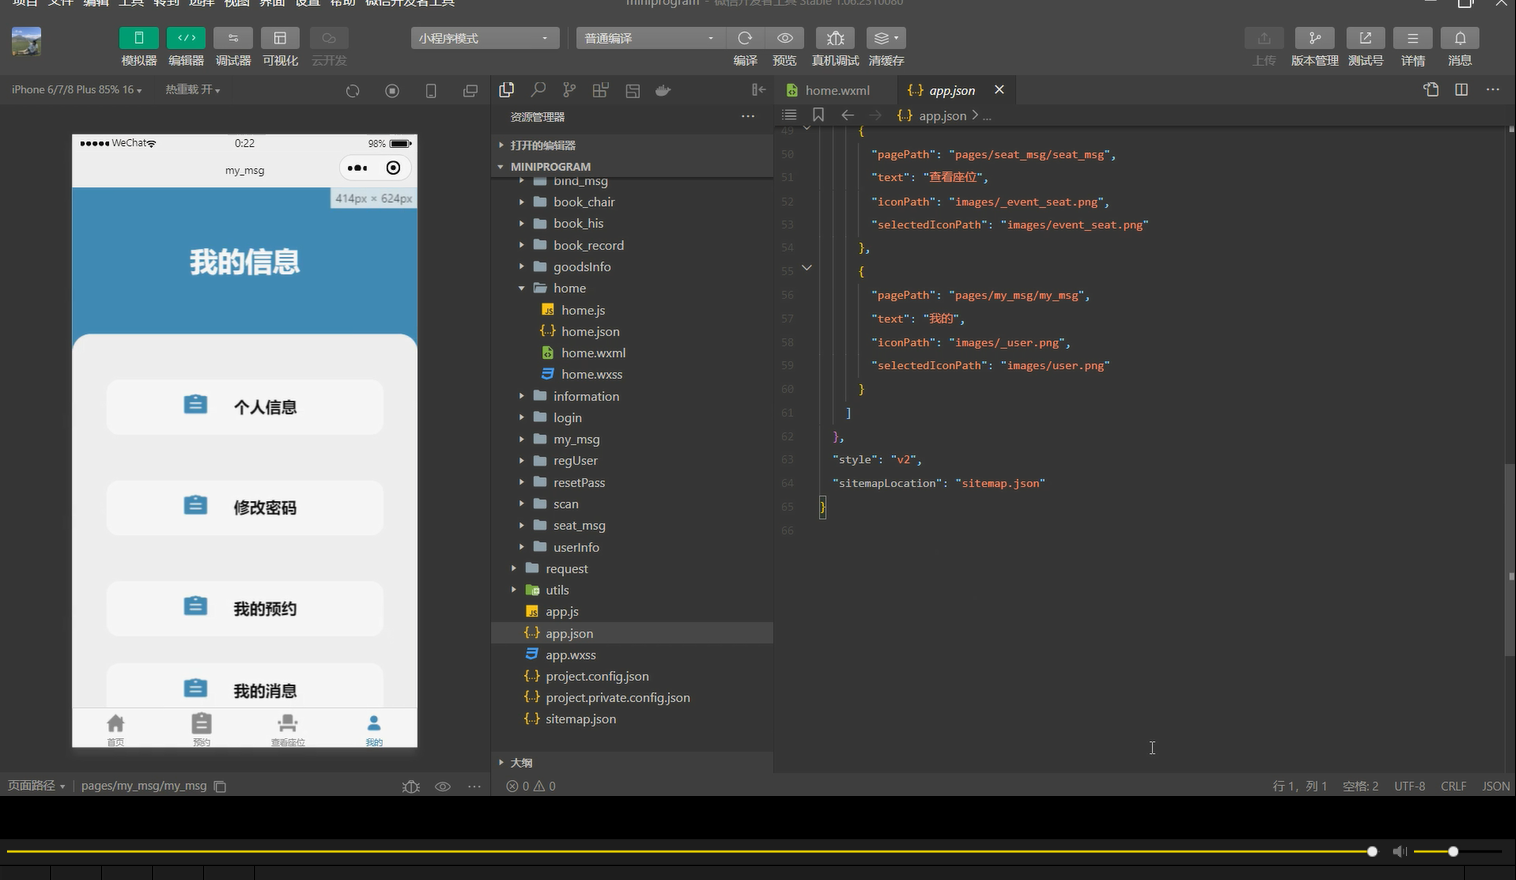Tap the 个人信息 button in the simulator

[245, 407]
